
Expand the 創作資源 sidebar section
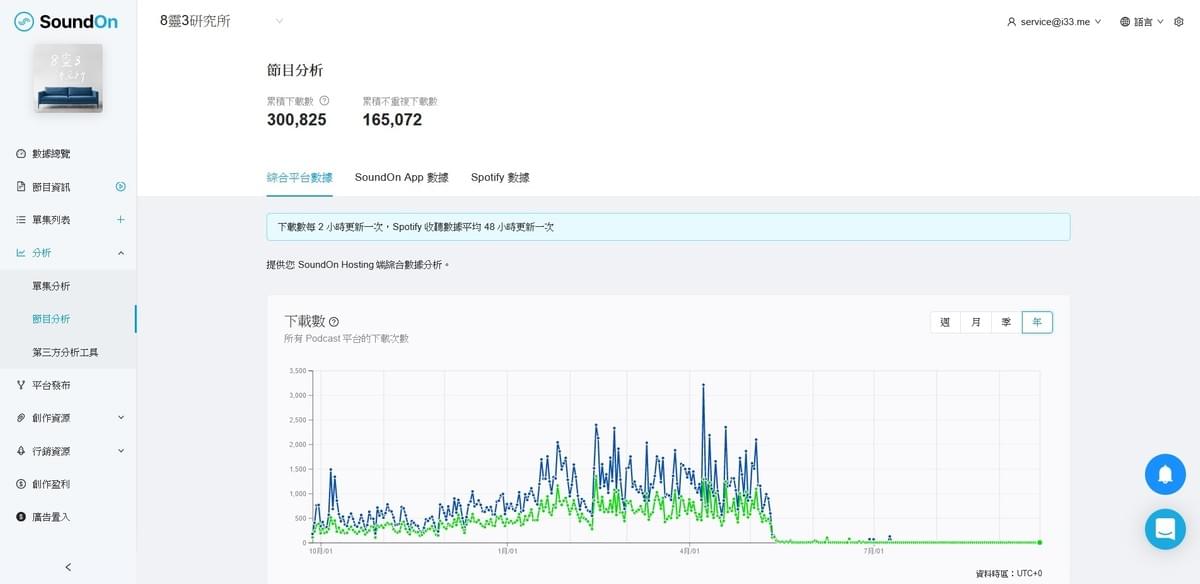68,417
